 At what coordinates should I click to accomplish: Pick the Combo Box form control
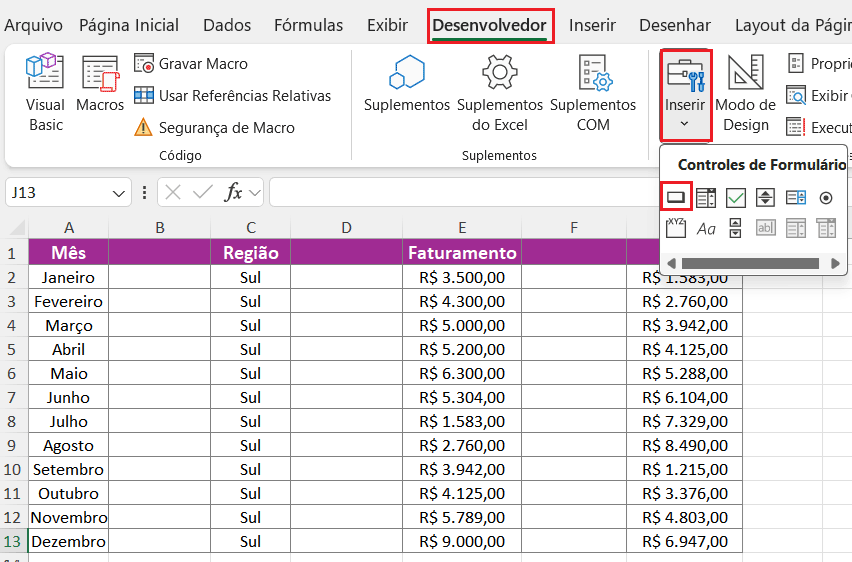click(x=706, y=198)
